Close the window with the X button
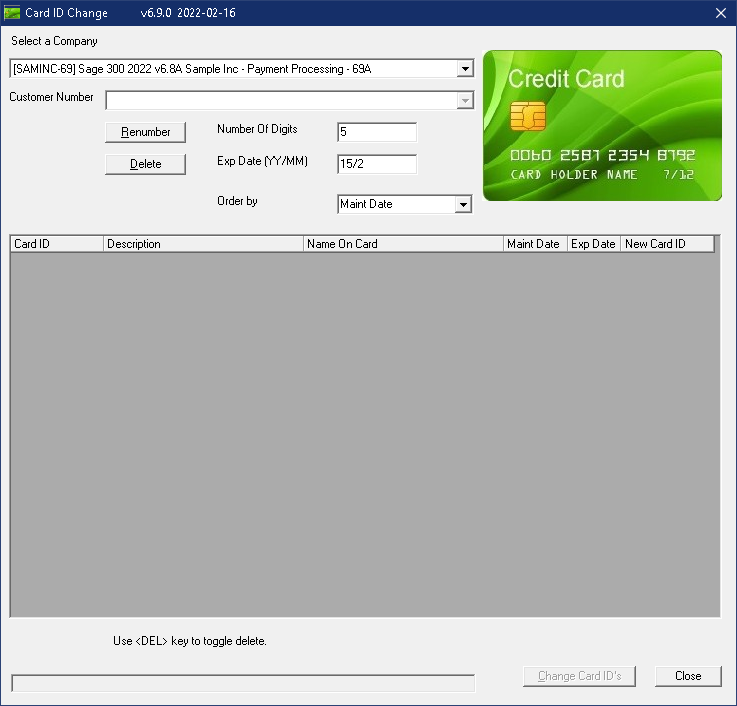Screen dimensions: 737x706 click(721, 13)
